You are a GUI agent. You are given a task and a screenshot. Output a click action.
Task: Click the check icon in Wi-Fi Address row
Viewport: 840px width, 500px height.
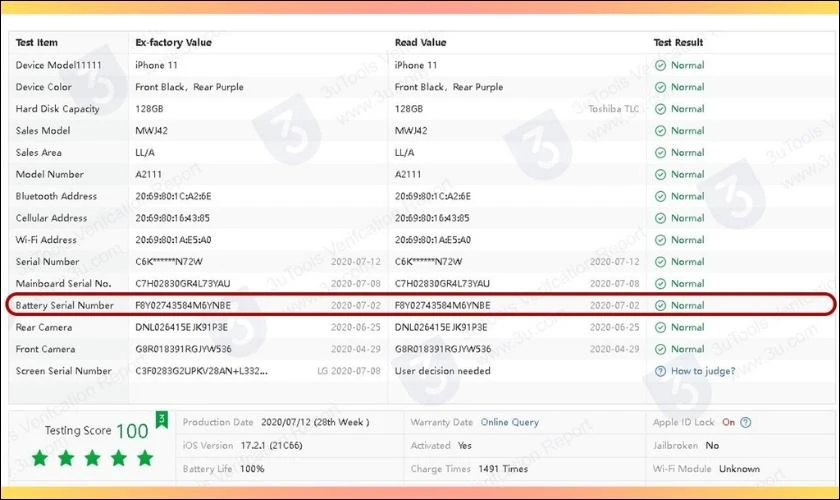[660, 240]
